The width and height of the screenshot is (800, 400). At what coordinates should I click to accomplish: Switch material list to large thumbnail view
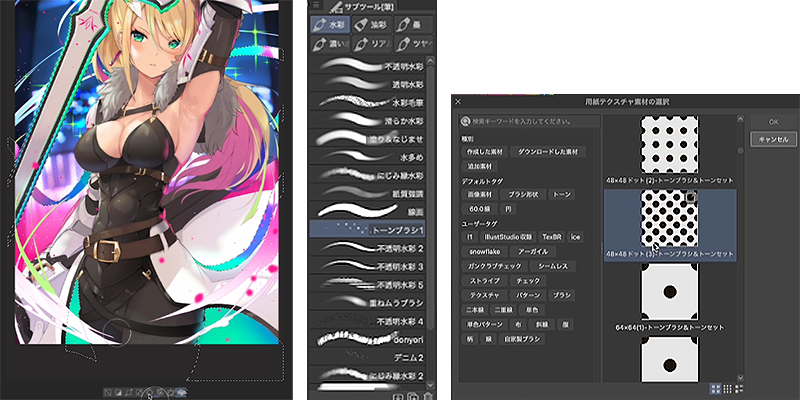pyautogui.click(x=716, y=389)
